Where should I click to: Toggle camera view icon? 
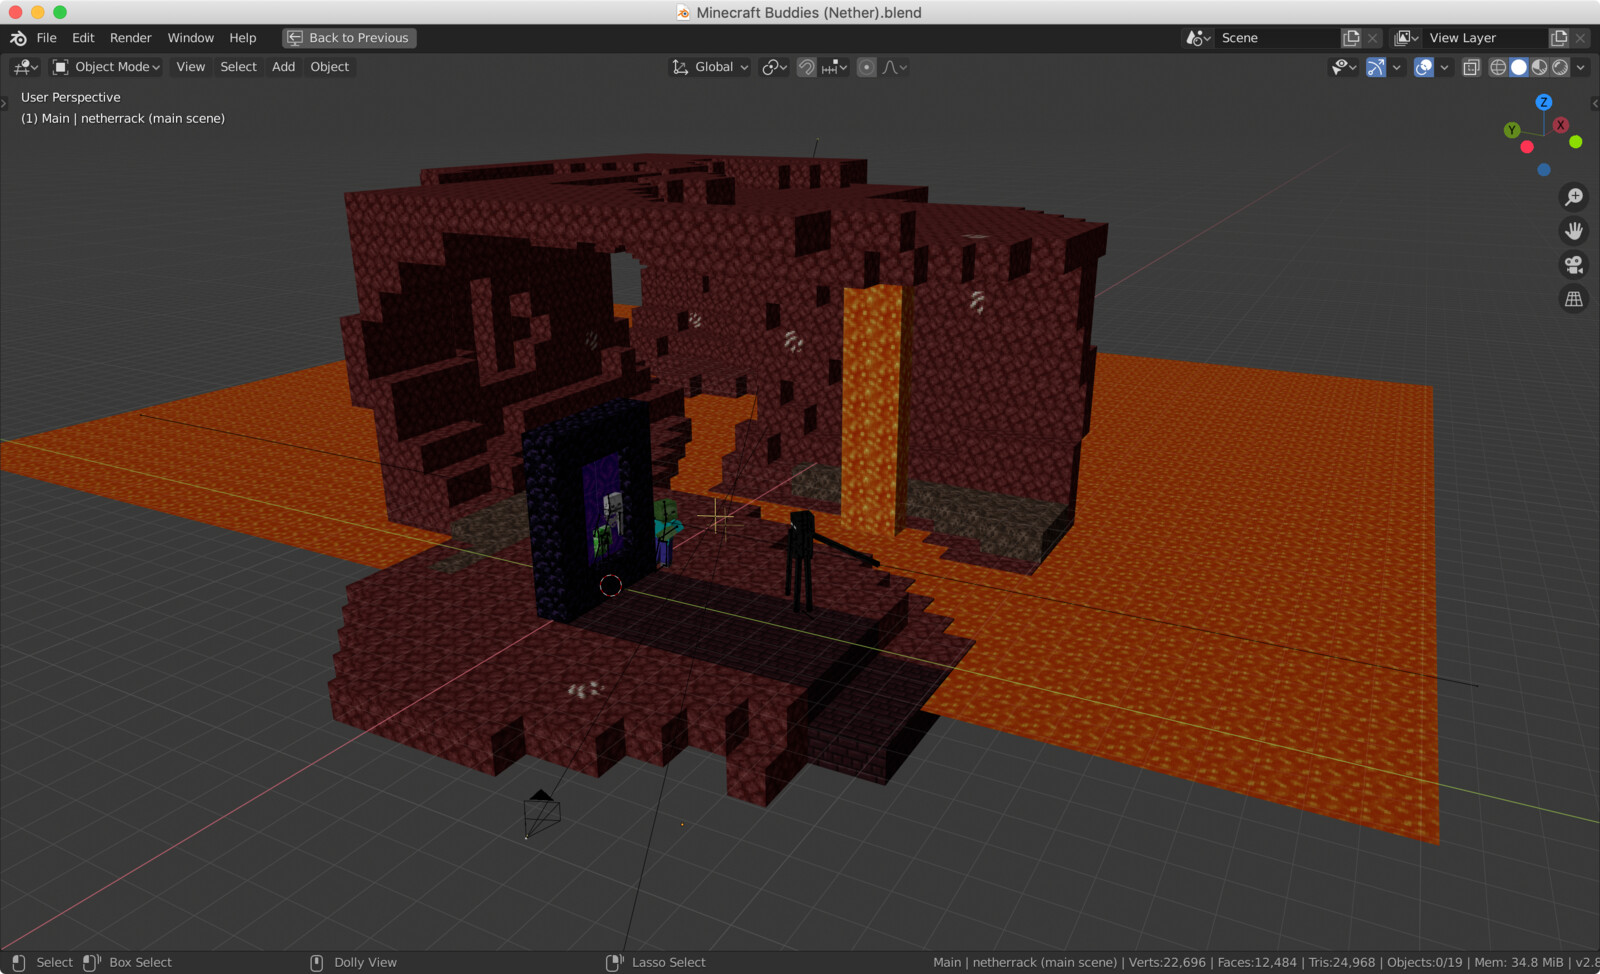click(x=1574, y=265)
